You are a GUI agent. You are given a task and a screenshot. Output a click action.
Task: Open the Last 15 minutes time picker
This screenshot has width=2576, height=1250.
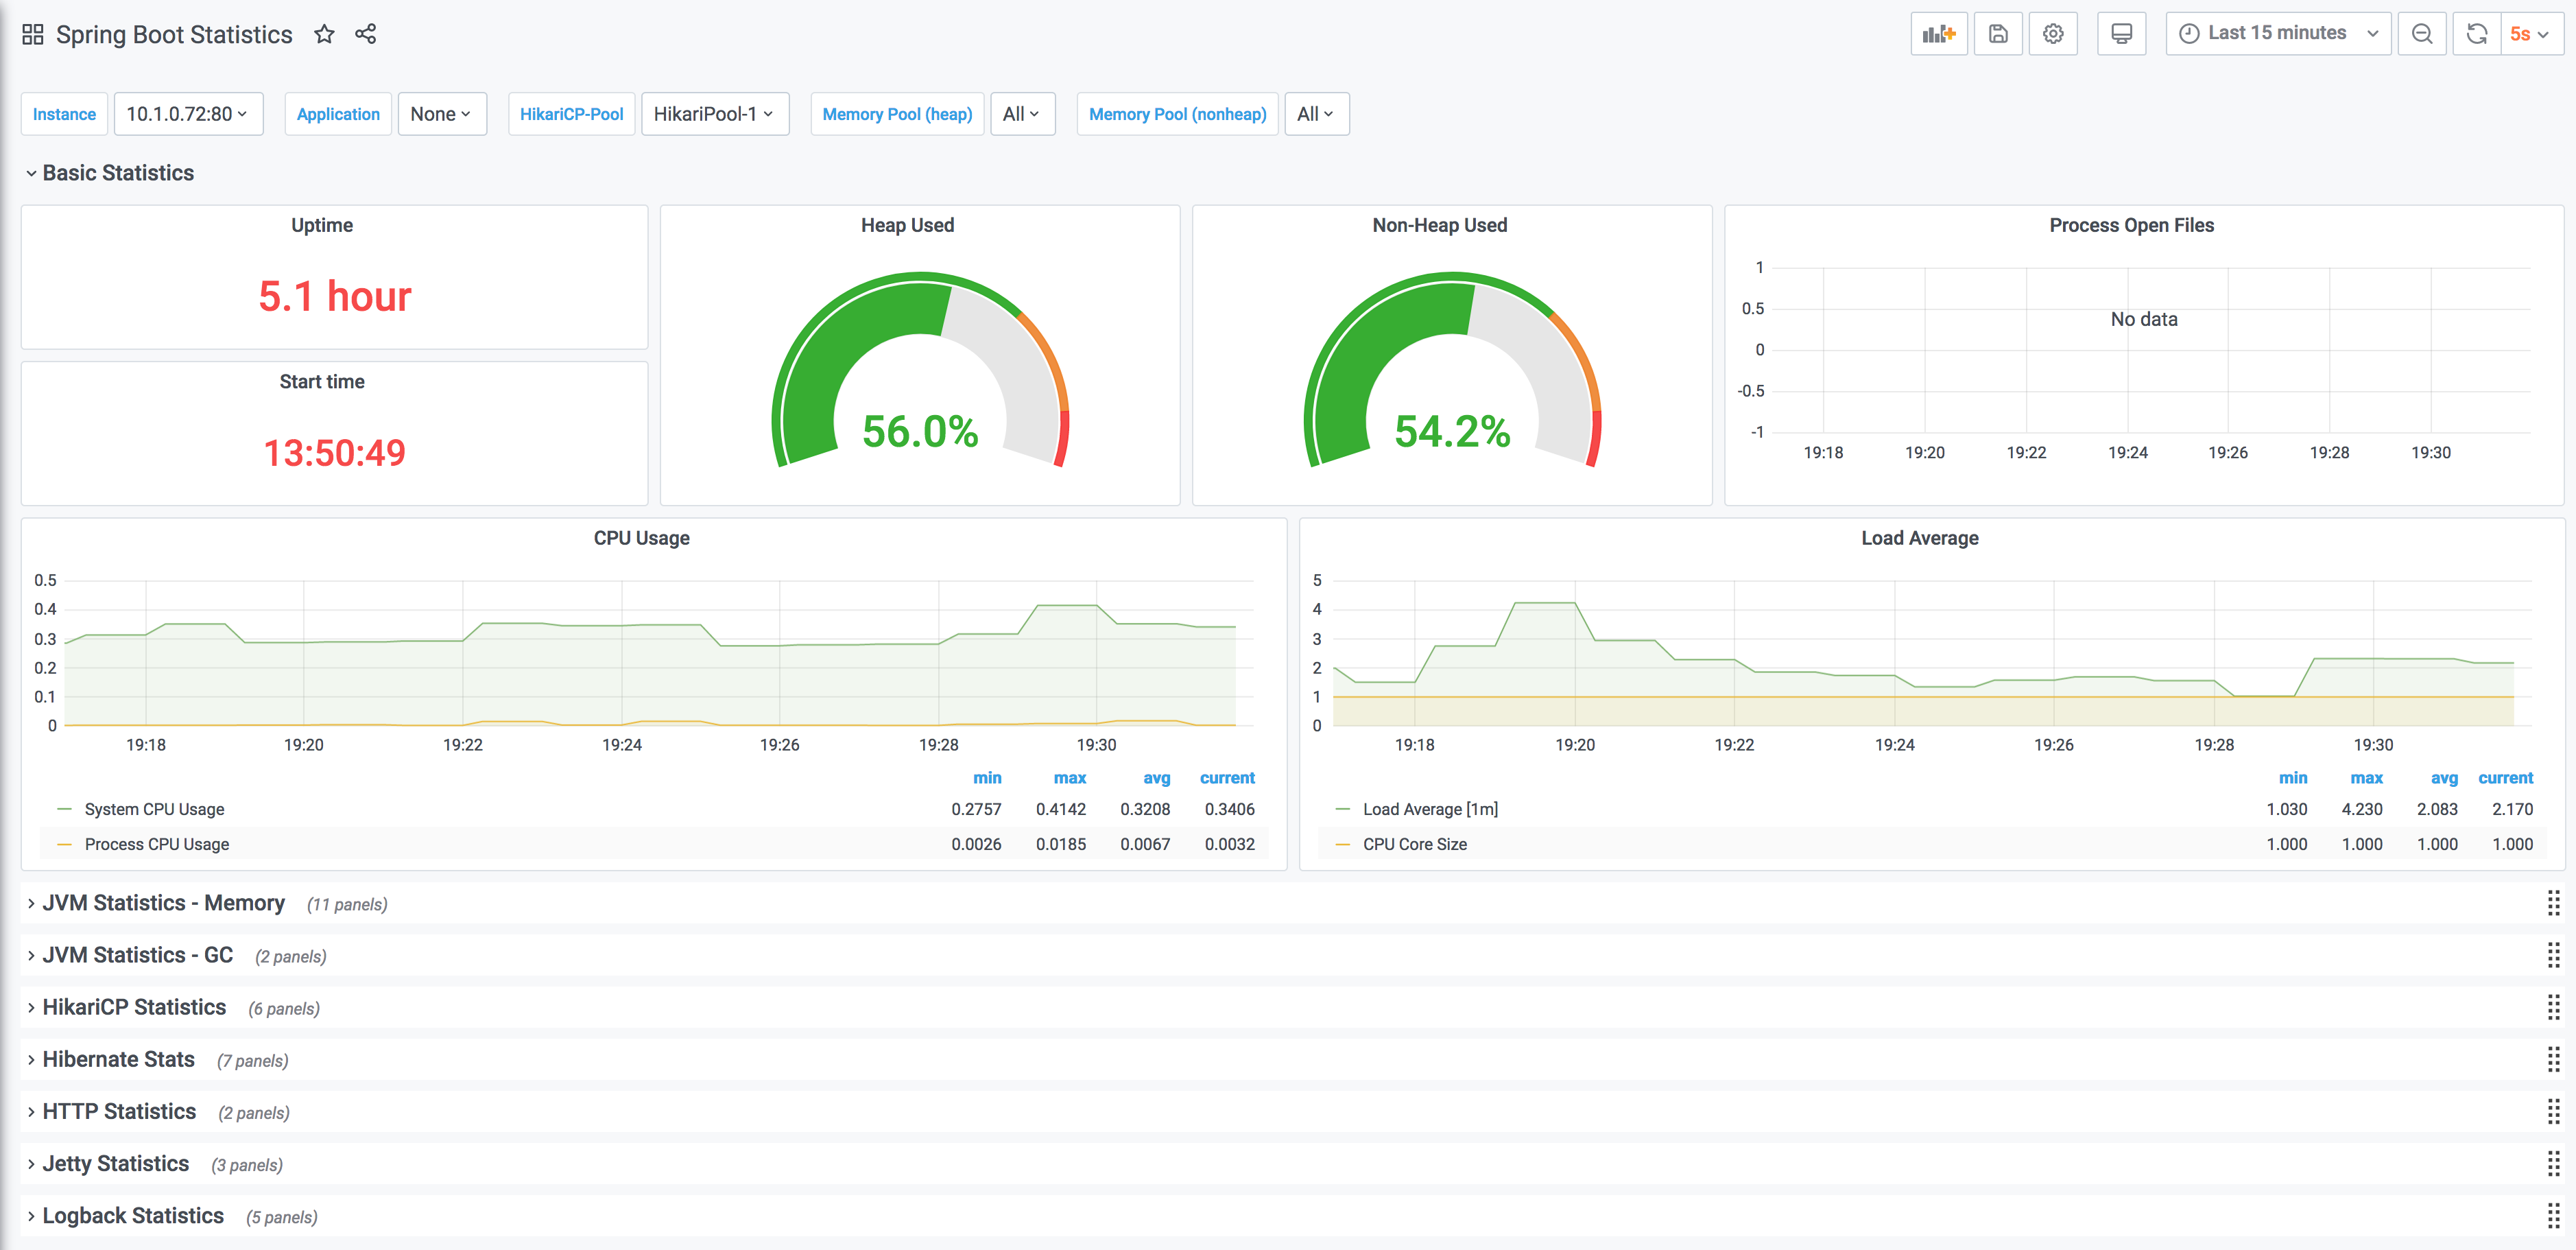[2277, 34]
